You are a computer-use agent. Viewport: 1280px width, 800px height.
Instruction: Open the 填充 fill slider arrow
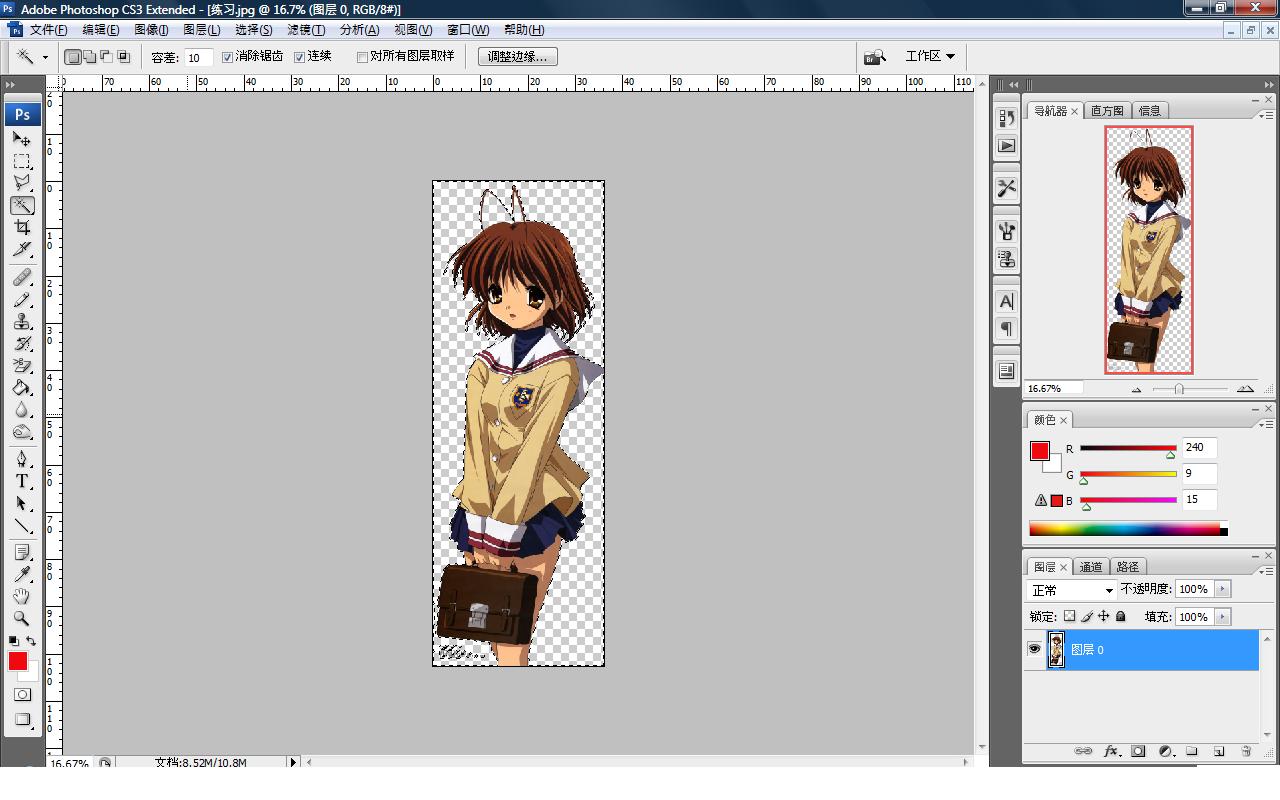(1223, 617)
